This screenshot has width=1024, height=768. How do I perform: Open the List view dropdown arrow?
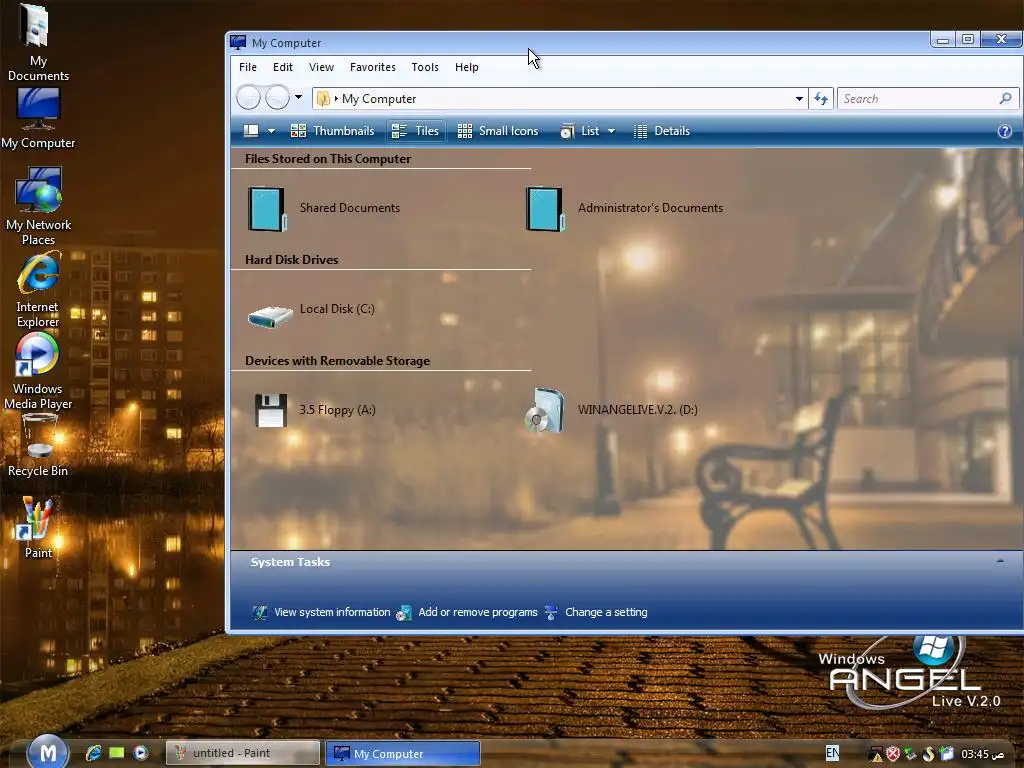(x=611, y=131)
